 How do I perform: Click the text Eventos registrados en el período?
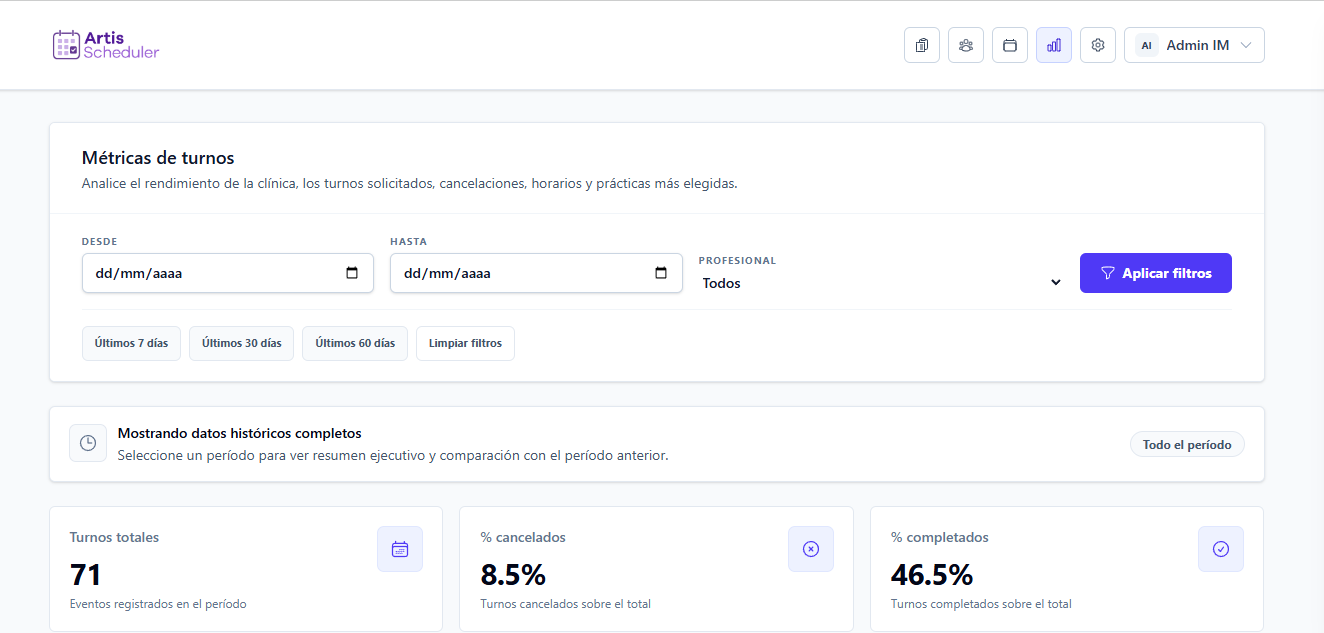(x=158, y=604)
